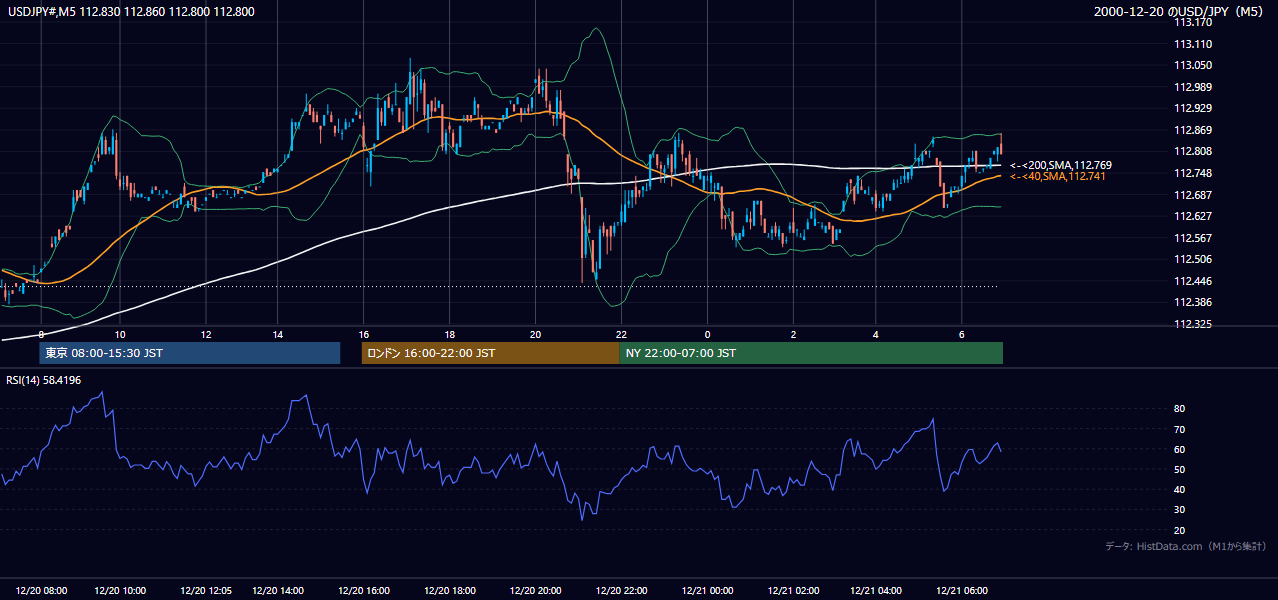Click RSI scale value 20 on right axis
Viewport: 1278px width, 600px height.
click(1180, 530)
